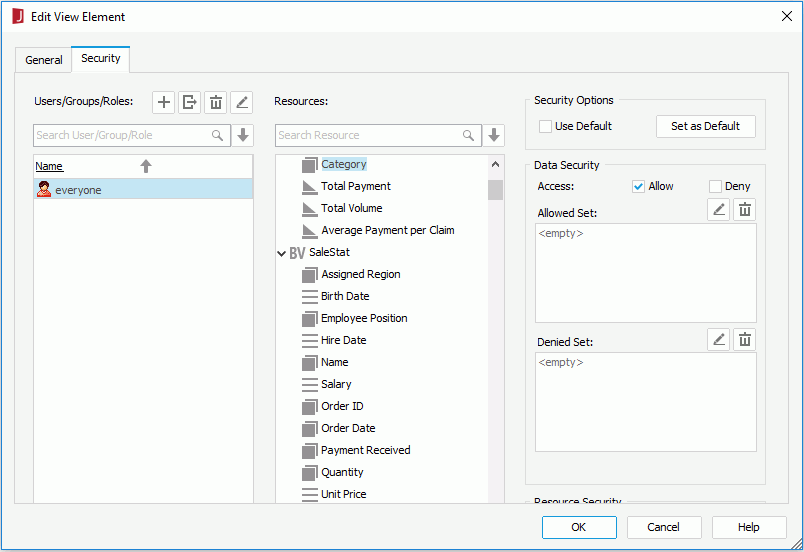Edit the Denied Set with pencil icon

click(718, 339)
